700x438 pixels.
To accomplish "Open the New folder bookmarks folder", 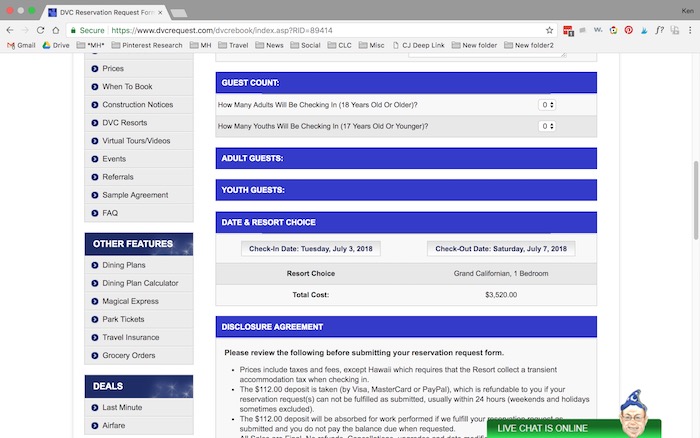I will (474, 45).
